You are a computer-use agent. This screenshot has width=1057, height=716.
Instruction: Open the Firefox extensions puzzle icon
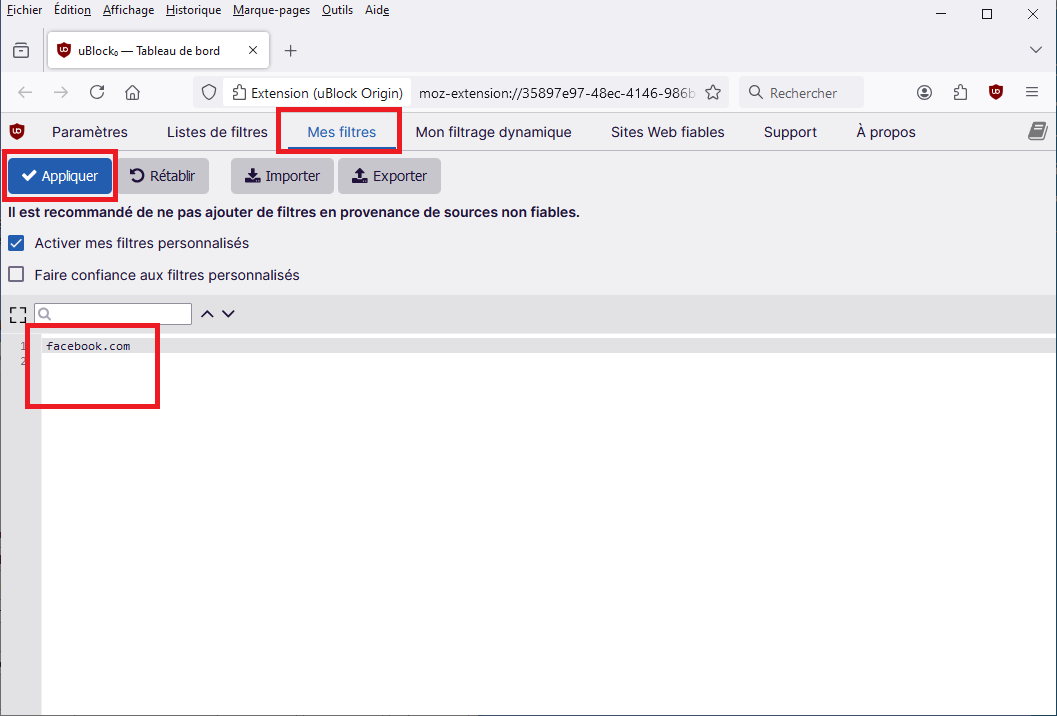pyautogui.click(x=960, y=92)
